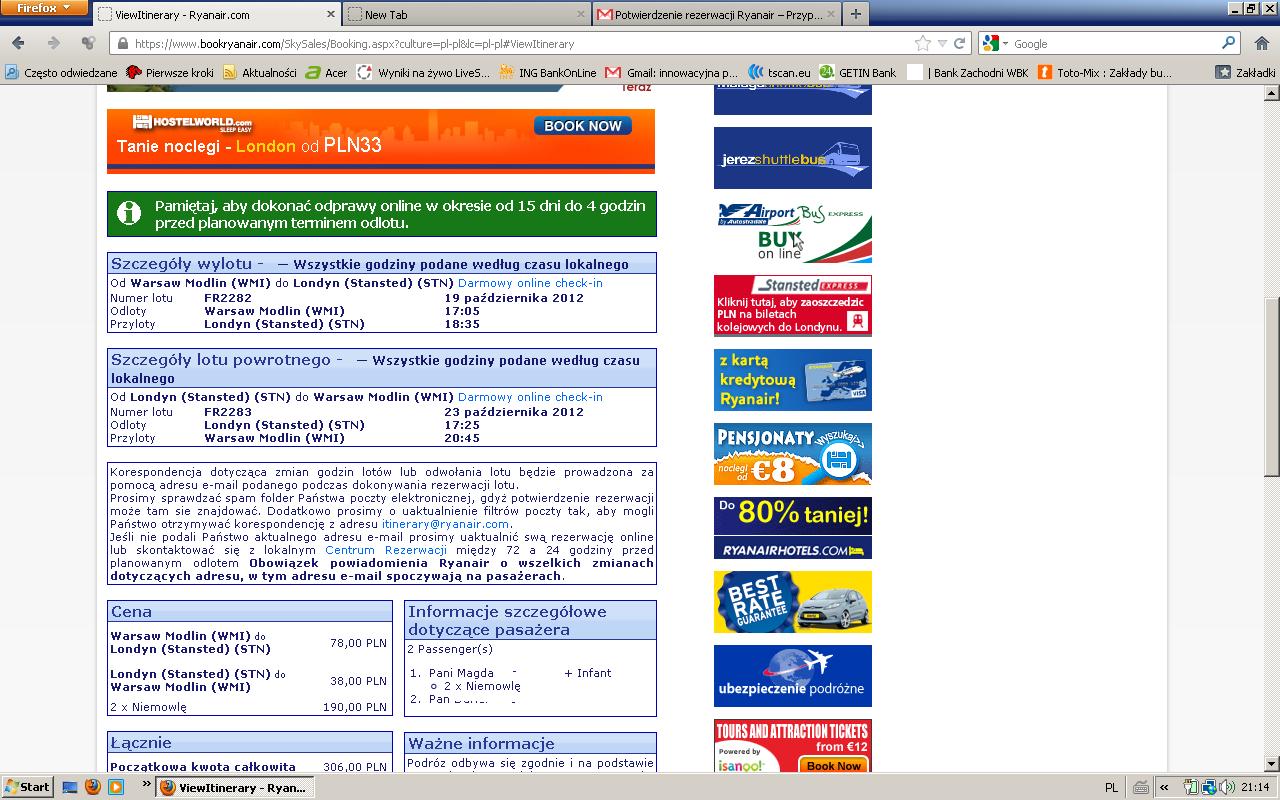Click into the address URL bar
Screen dimensions: 1280x800
(520, 43)
